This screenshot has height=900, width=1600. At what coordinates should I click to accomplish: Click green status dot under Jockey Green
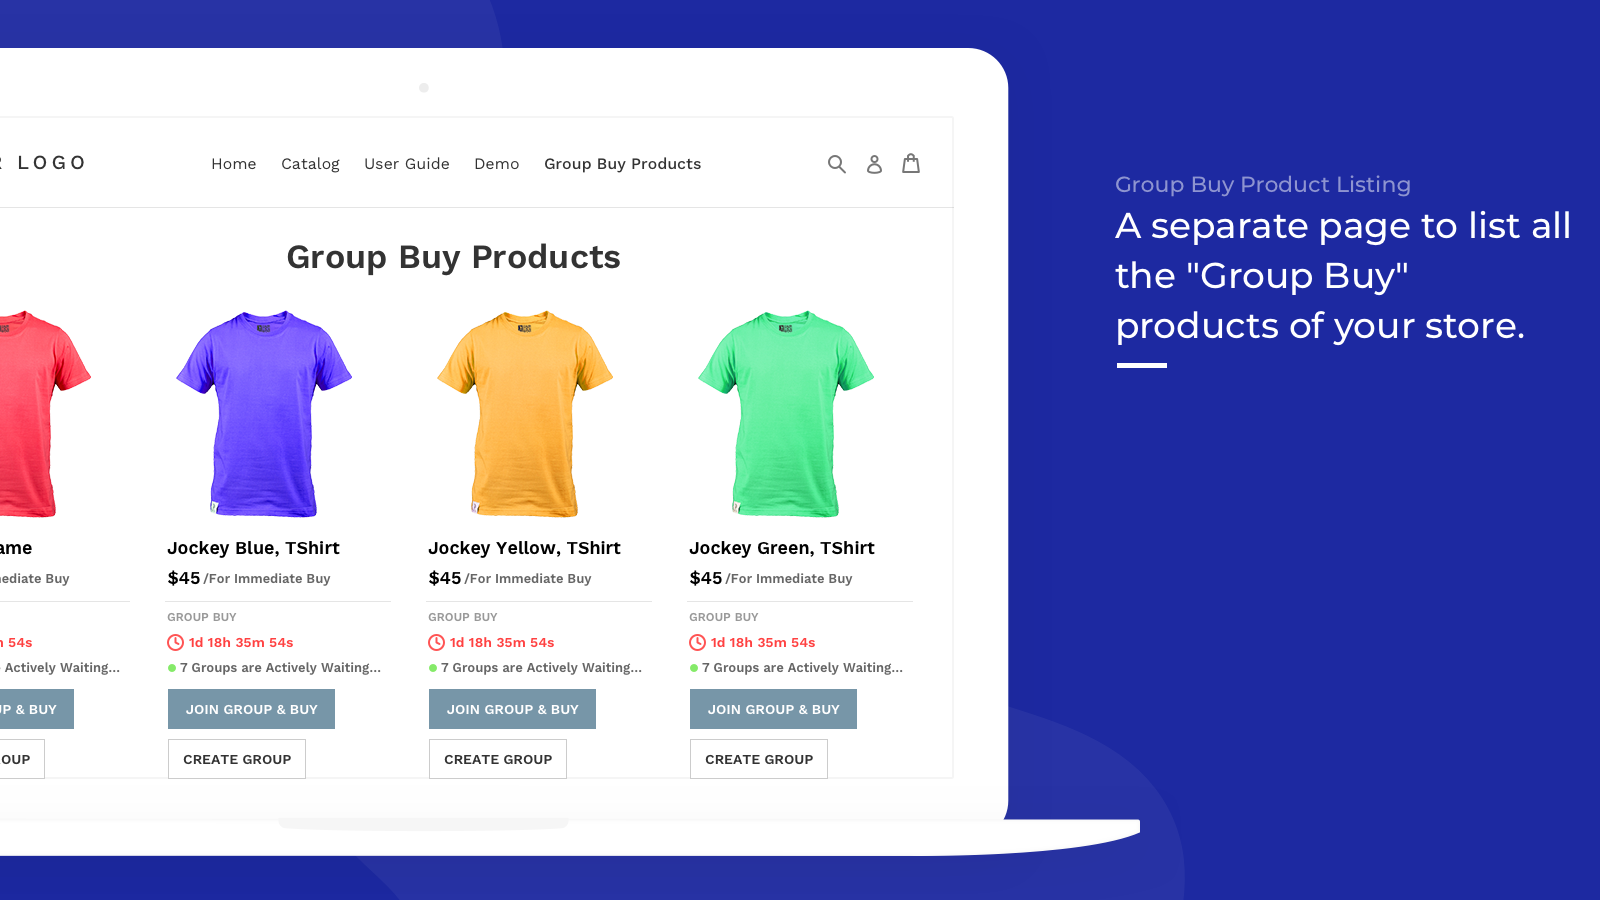point(694,668)
